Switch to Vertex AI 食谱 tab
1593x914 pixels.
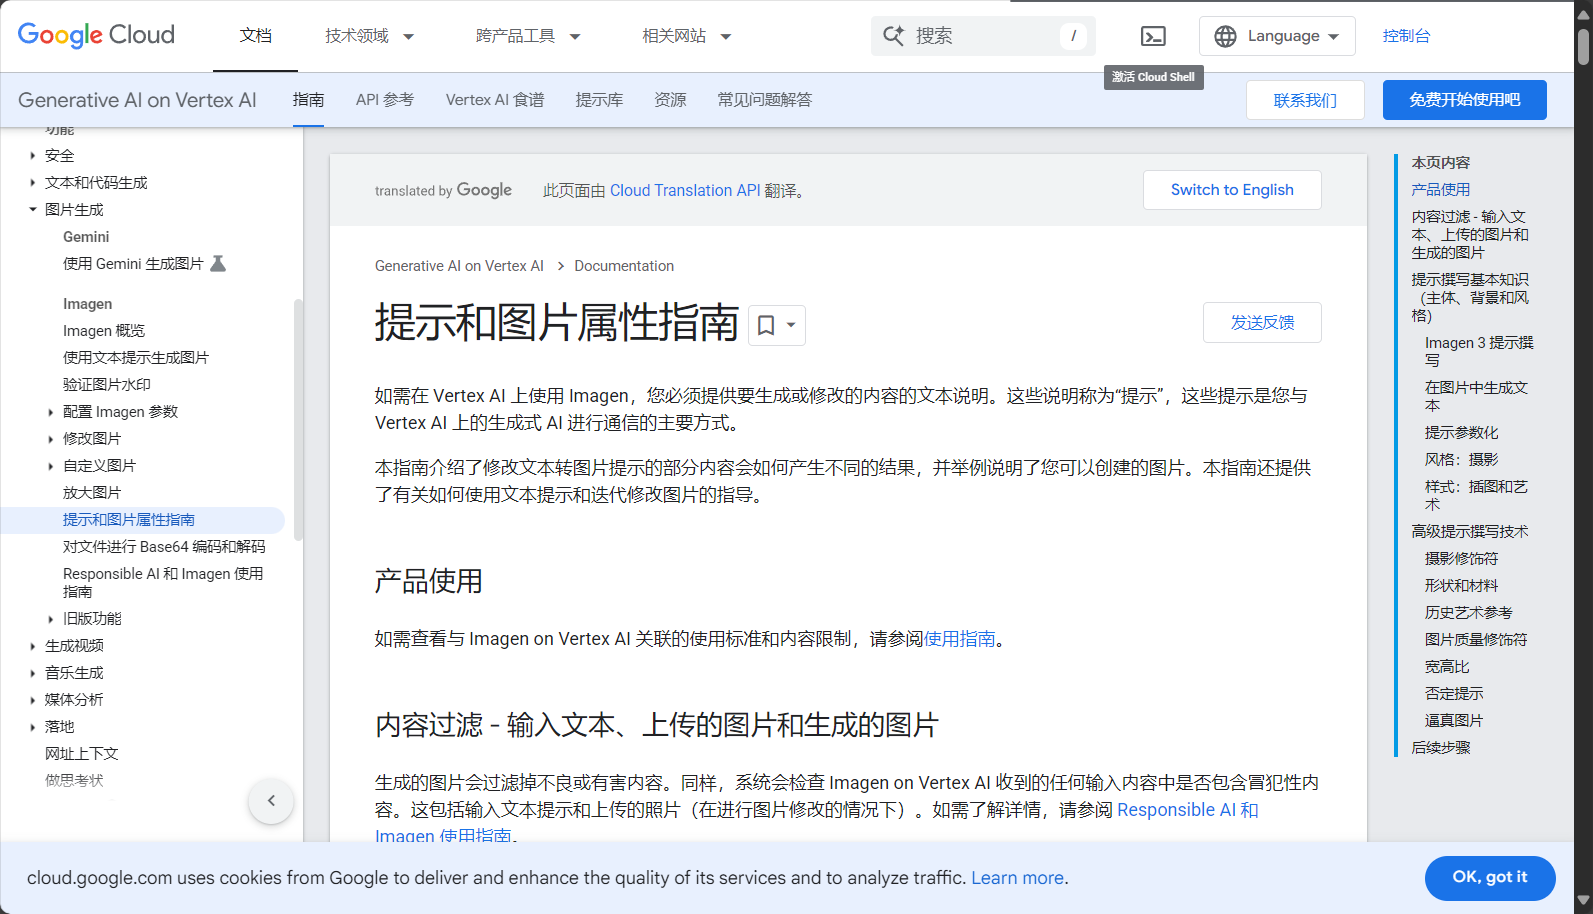pos(495,100)
